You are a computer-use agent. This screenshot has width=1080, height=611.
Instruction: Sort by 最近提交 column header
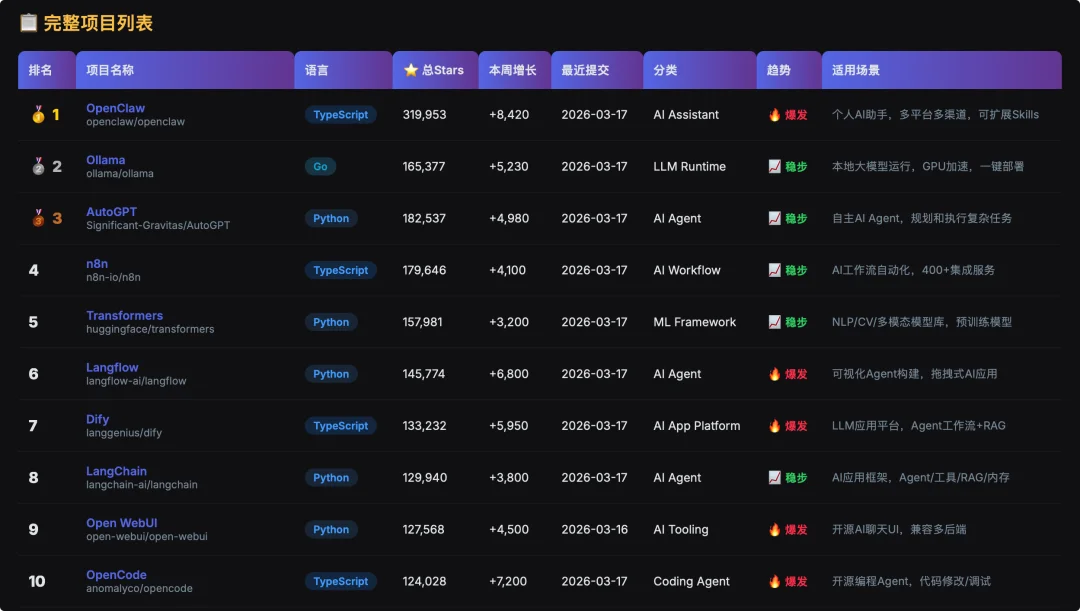[x=585, y=70]
